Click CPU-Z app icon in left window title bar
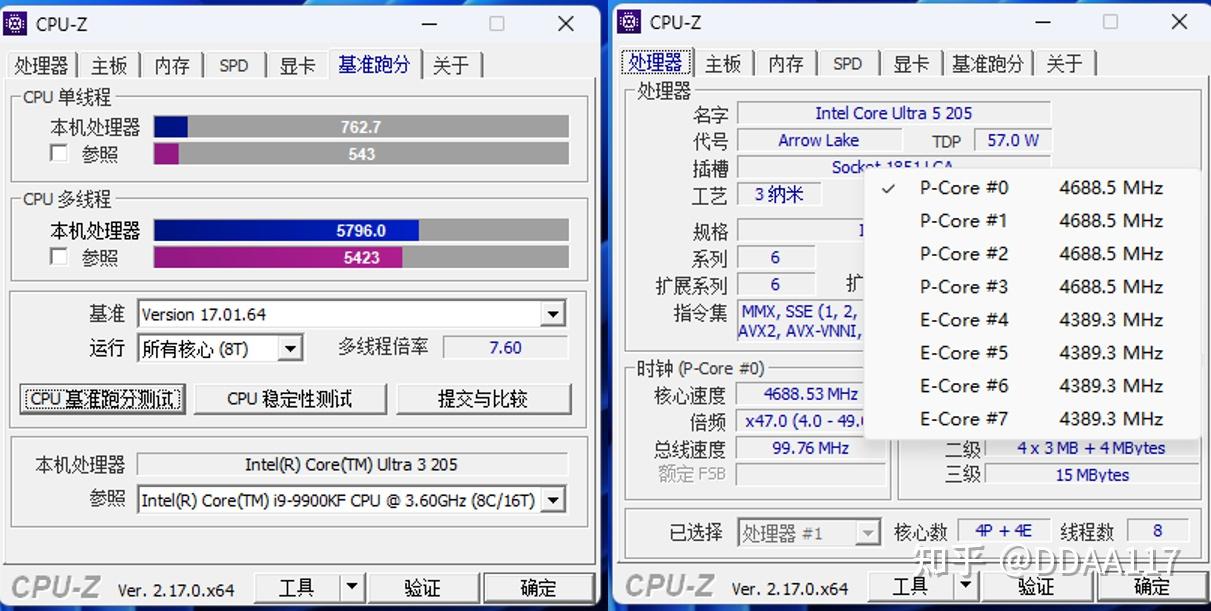1211x611 pixels. pos(16,23)
